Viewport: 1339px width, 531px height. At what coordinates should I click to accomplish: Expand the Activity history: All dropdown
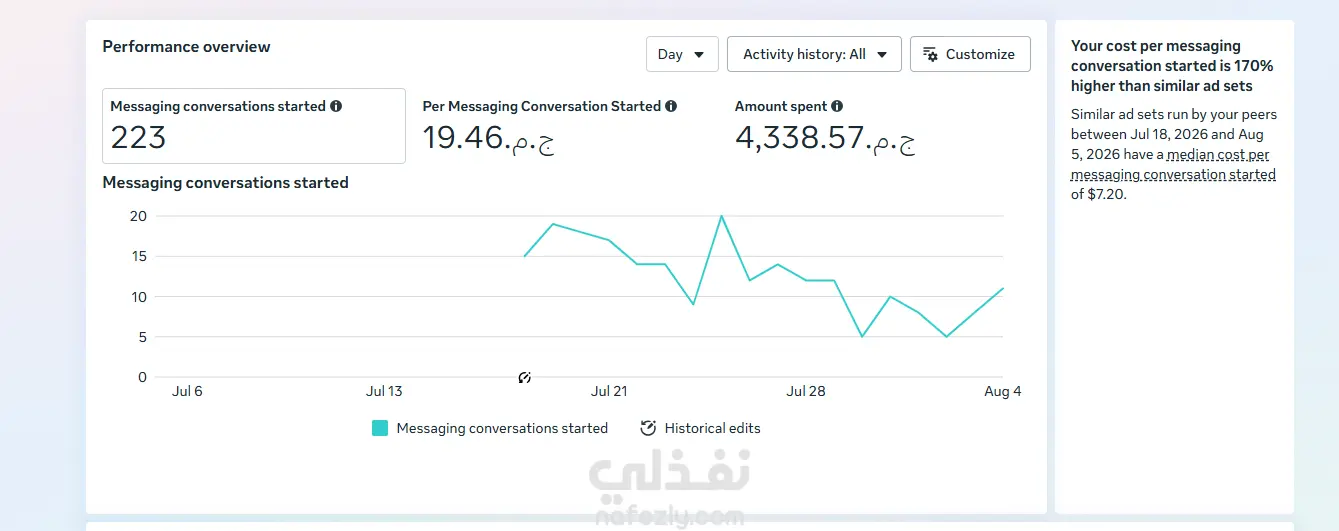click(x=814, y=54)
